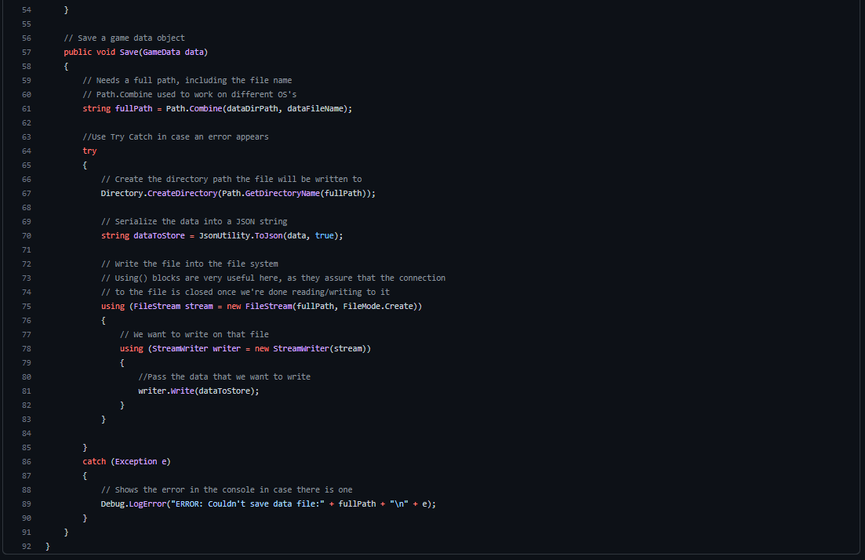The height and width of the screenshot is (560, 865).
Task: Click the comment "//Use Try Catch in case an error appears"
Action: pos(175,137)
